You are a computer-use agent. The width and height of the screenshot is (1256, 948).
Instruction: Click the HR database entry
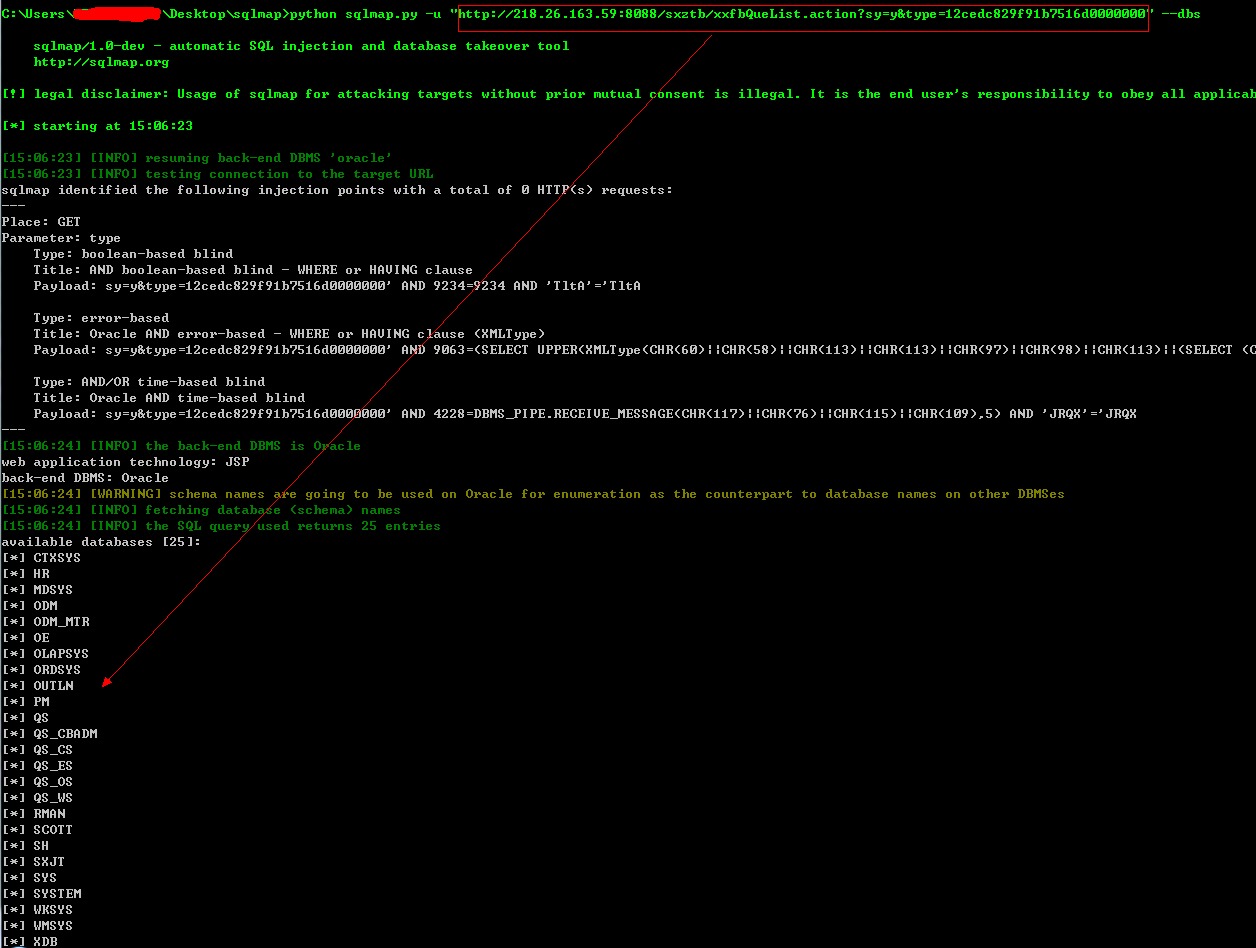pos(25,574)
